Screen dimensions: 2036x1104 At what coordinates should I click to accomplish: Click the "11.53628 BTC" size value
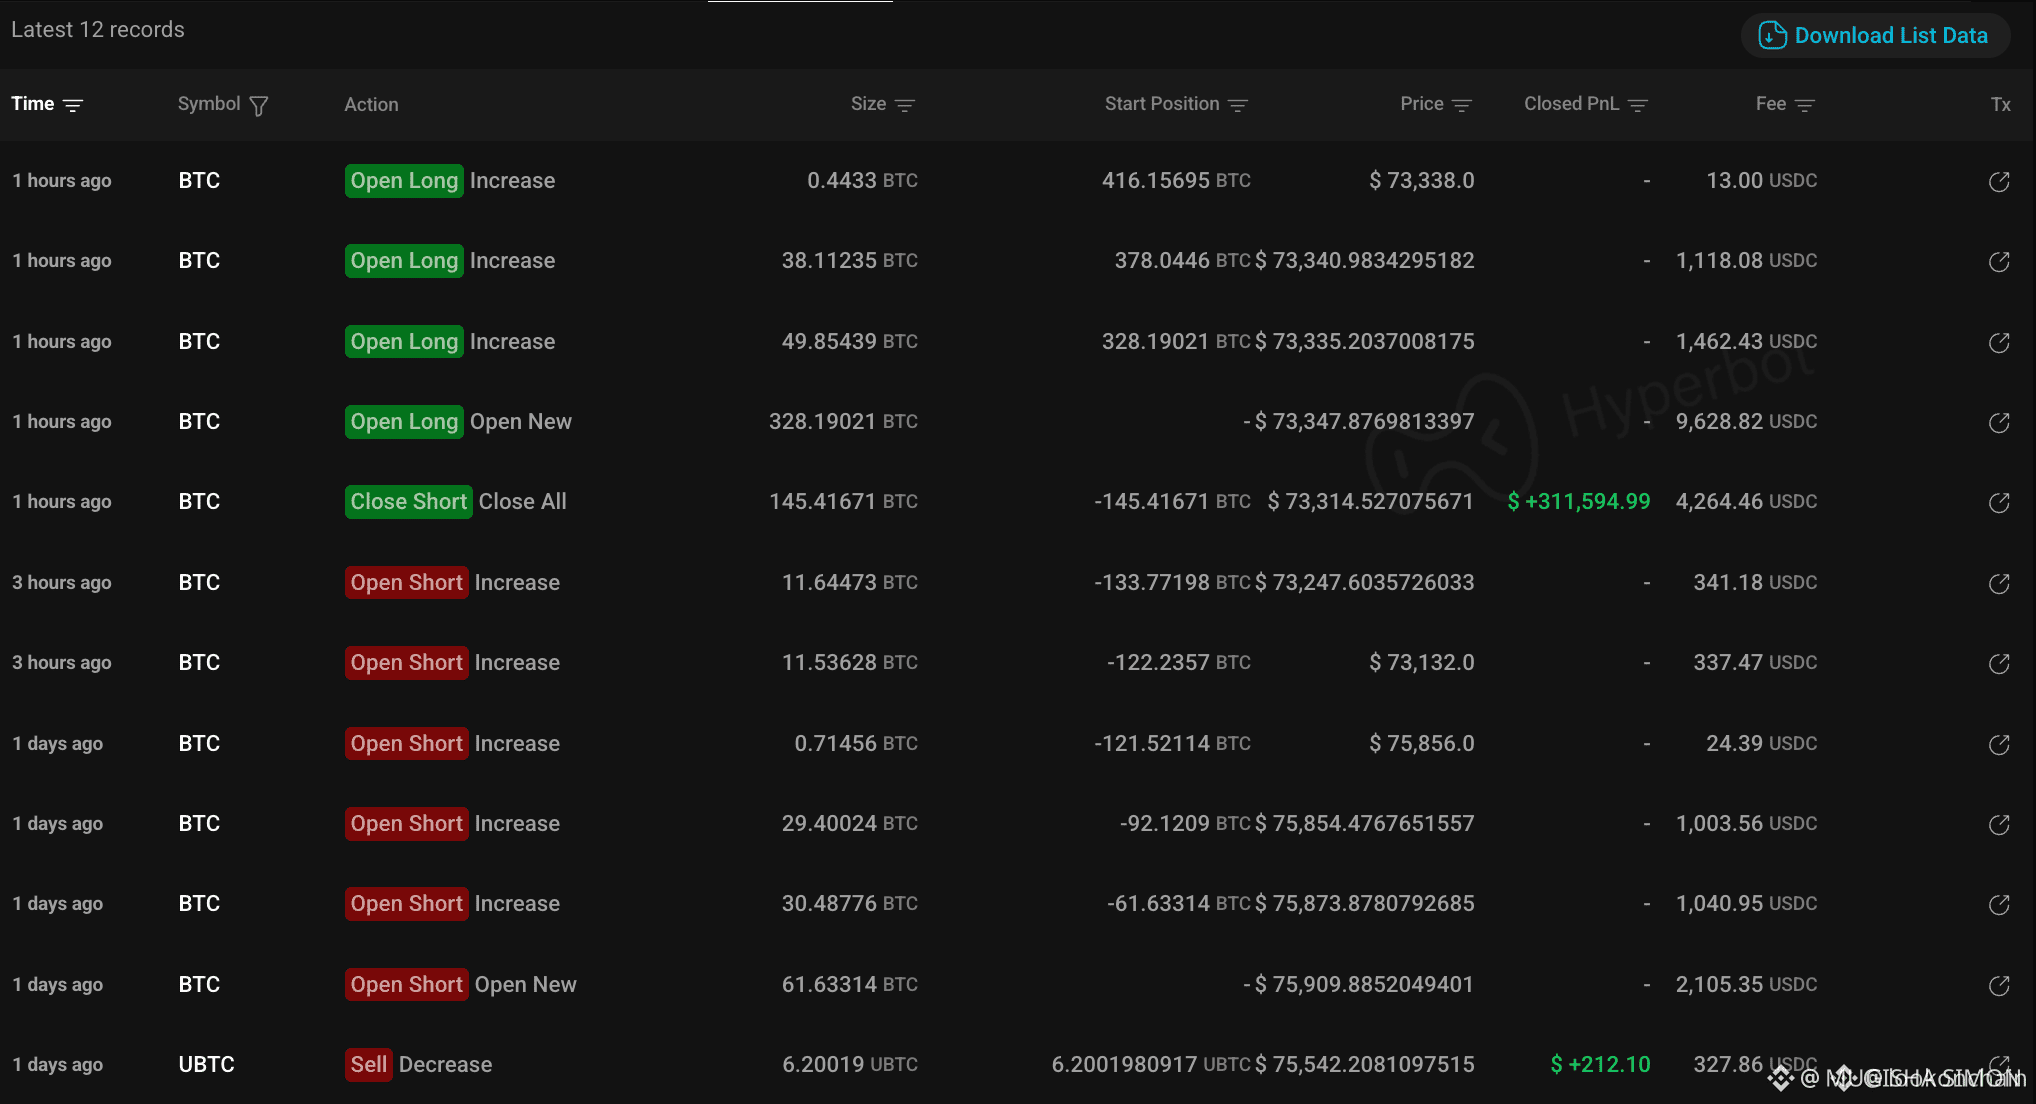click(x=850, y=662)
